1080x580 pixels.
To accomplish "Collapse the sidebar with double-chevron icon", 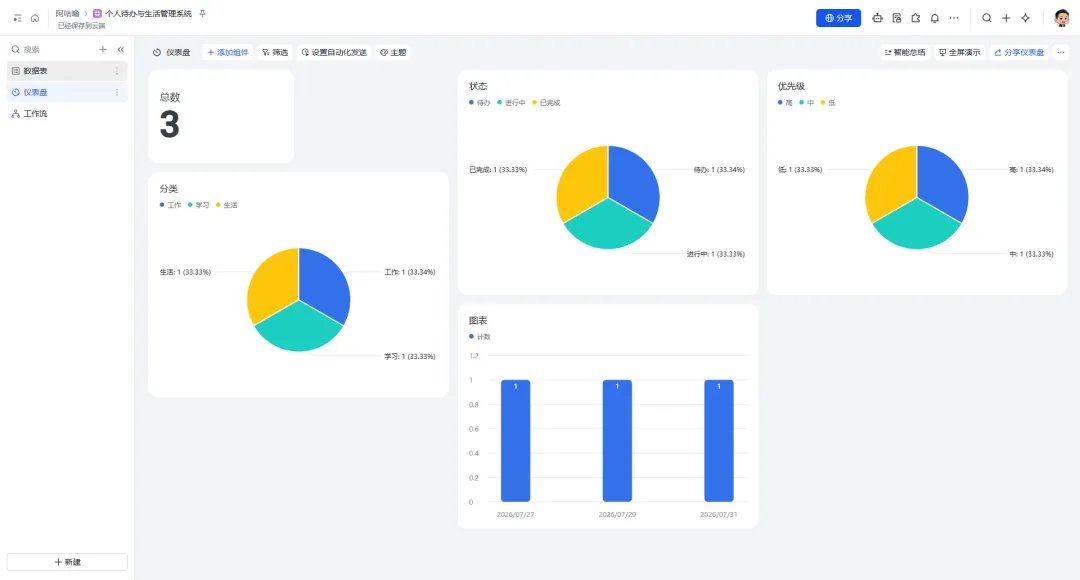I will coord(121,50).
